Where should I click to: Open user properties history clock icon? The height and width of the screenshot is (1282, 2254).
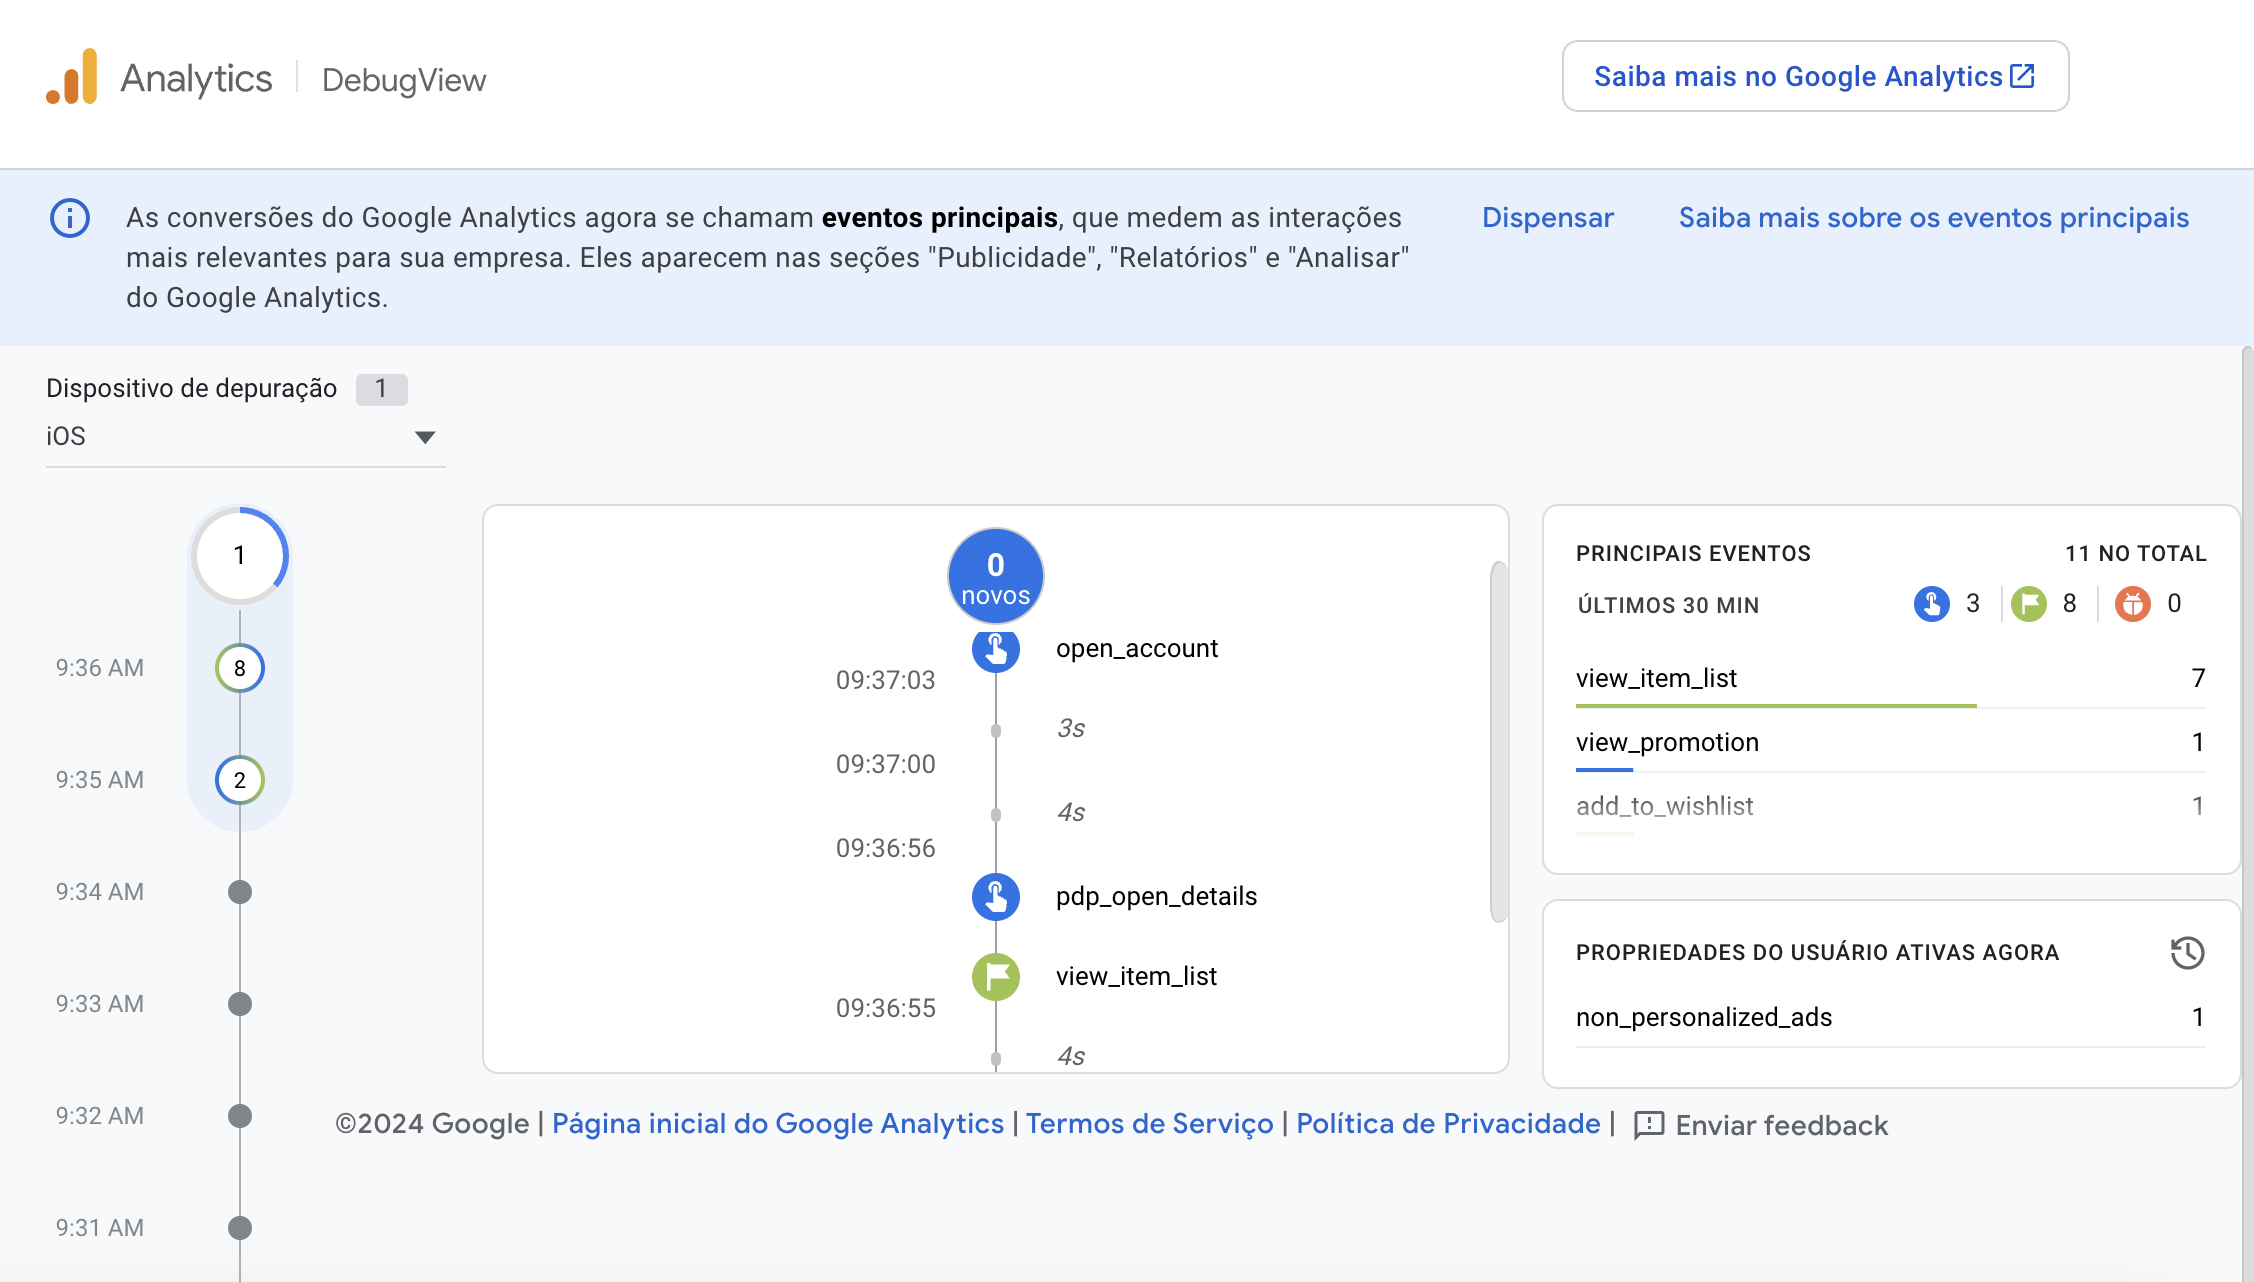(2187, 952)
